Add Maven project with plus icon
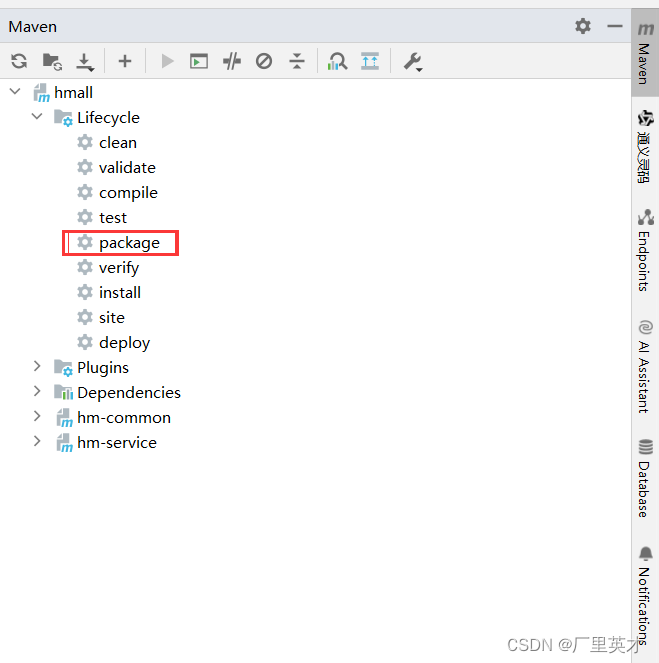This screenshot has width=659, height=663. click(x=125, y=61)
